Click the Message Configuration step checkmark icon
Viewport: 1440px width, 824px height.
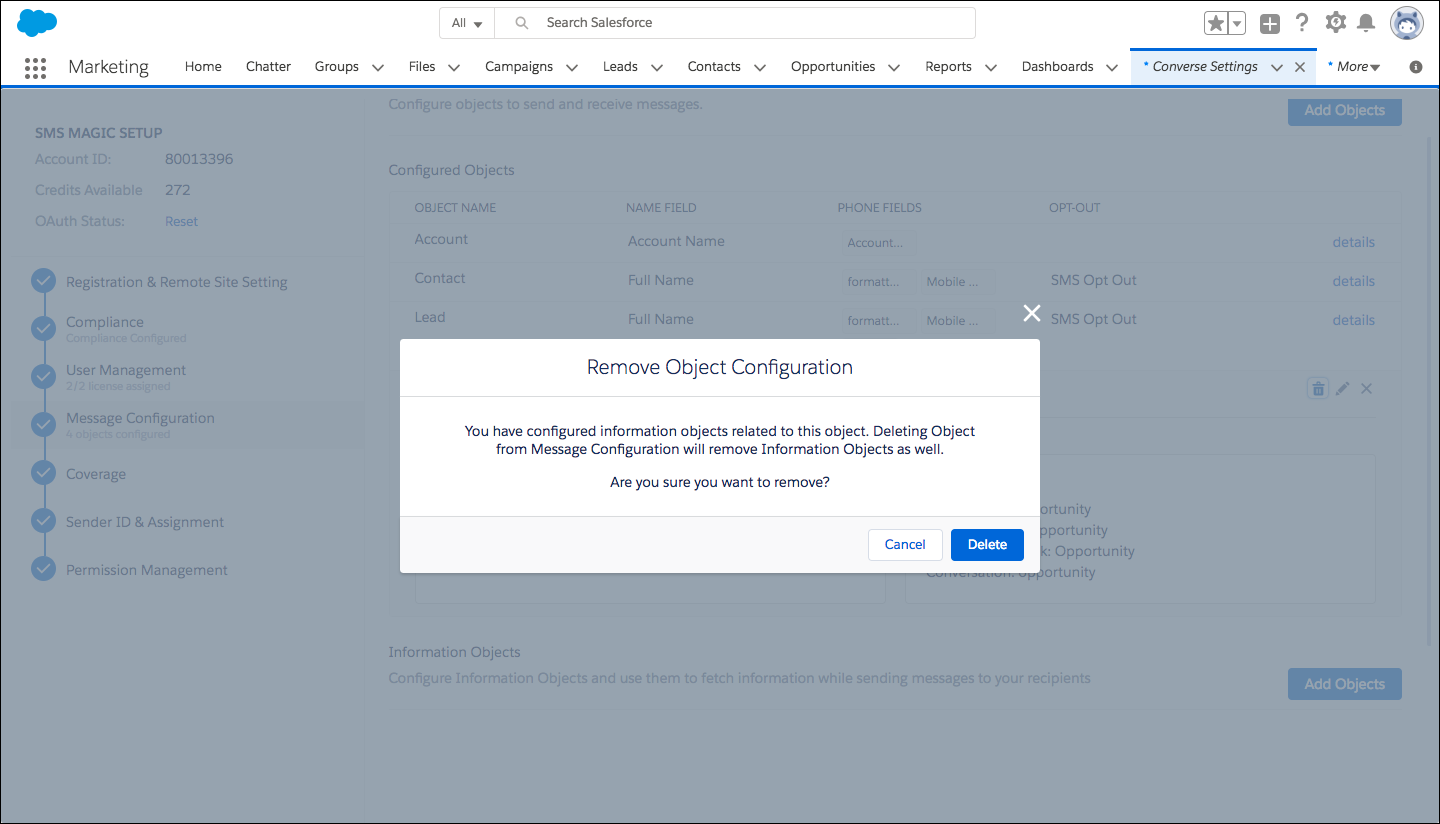pyautogui.click(x=43, y=425)
